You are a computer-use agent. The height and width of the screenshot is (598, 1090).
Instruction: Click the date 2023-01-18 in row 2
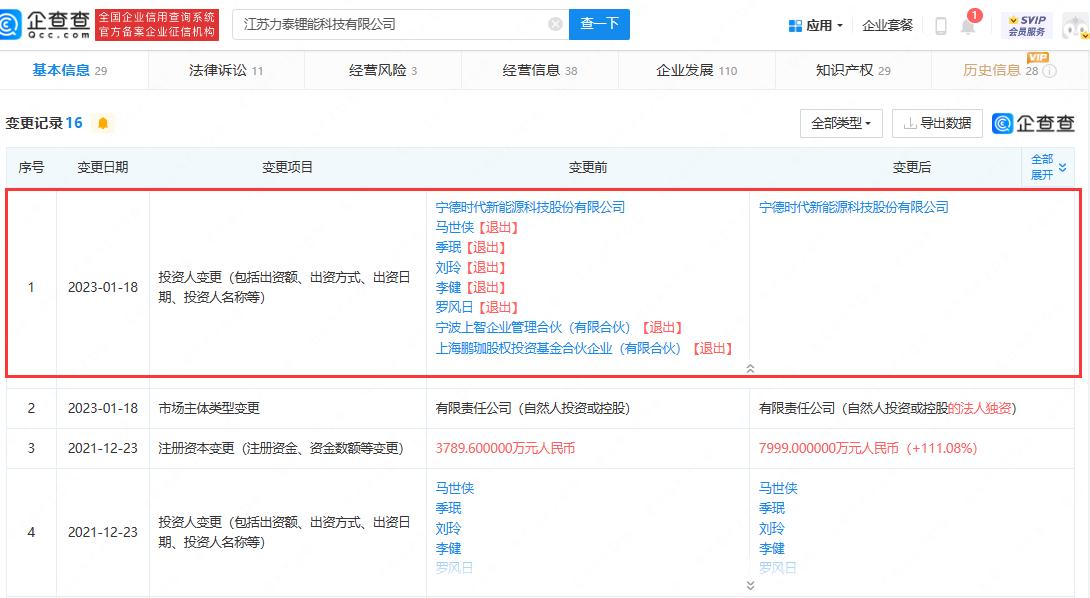tap(103, 408)
